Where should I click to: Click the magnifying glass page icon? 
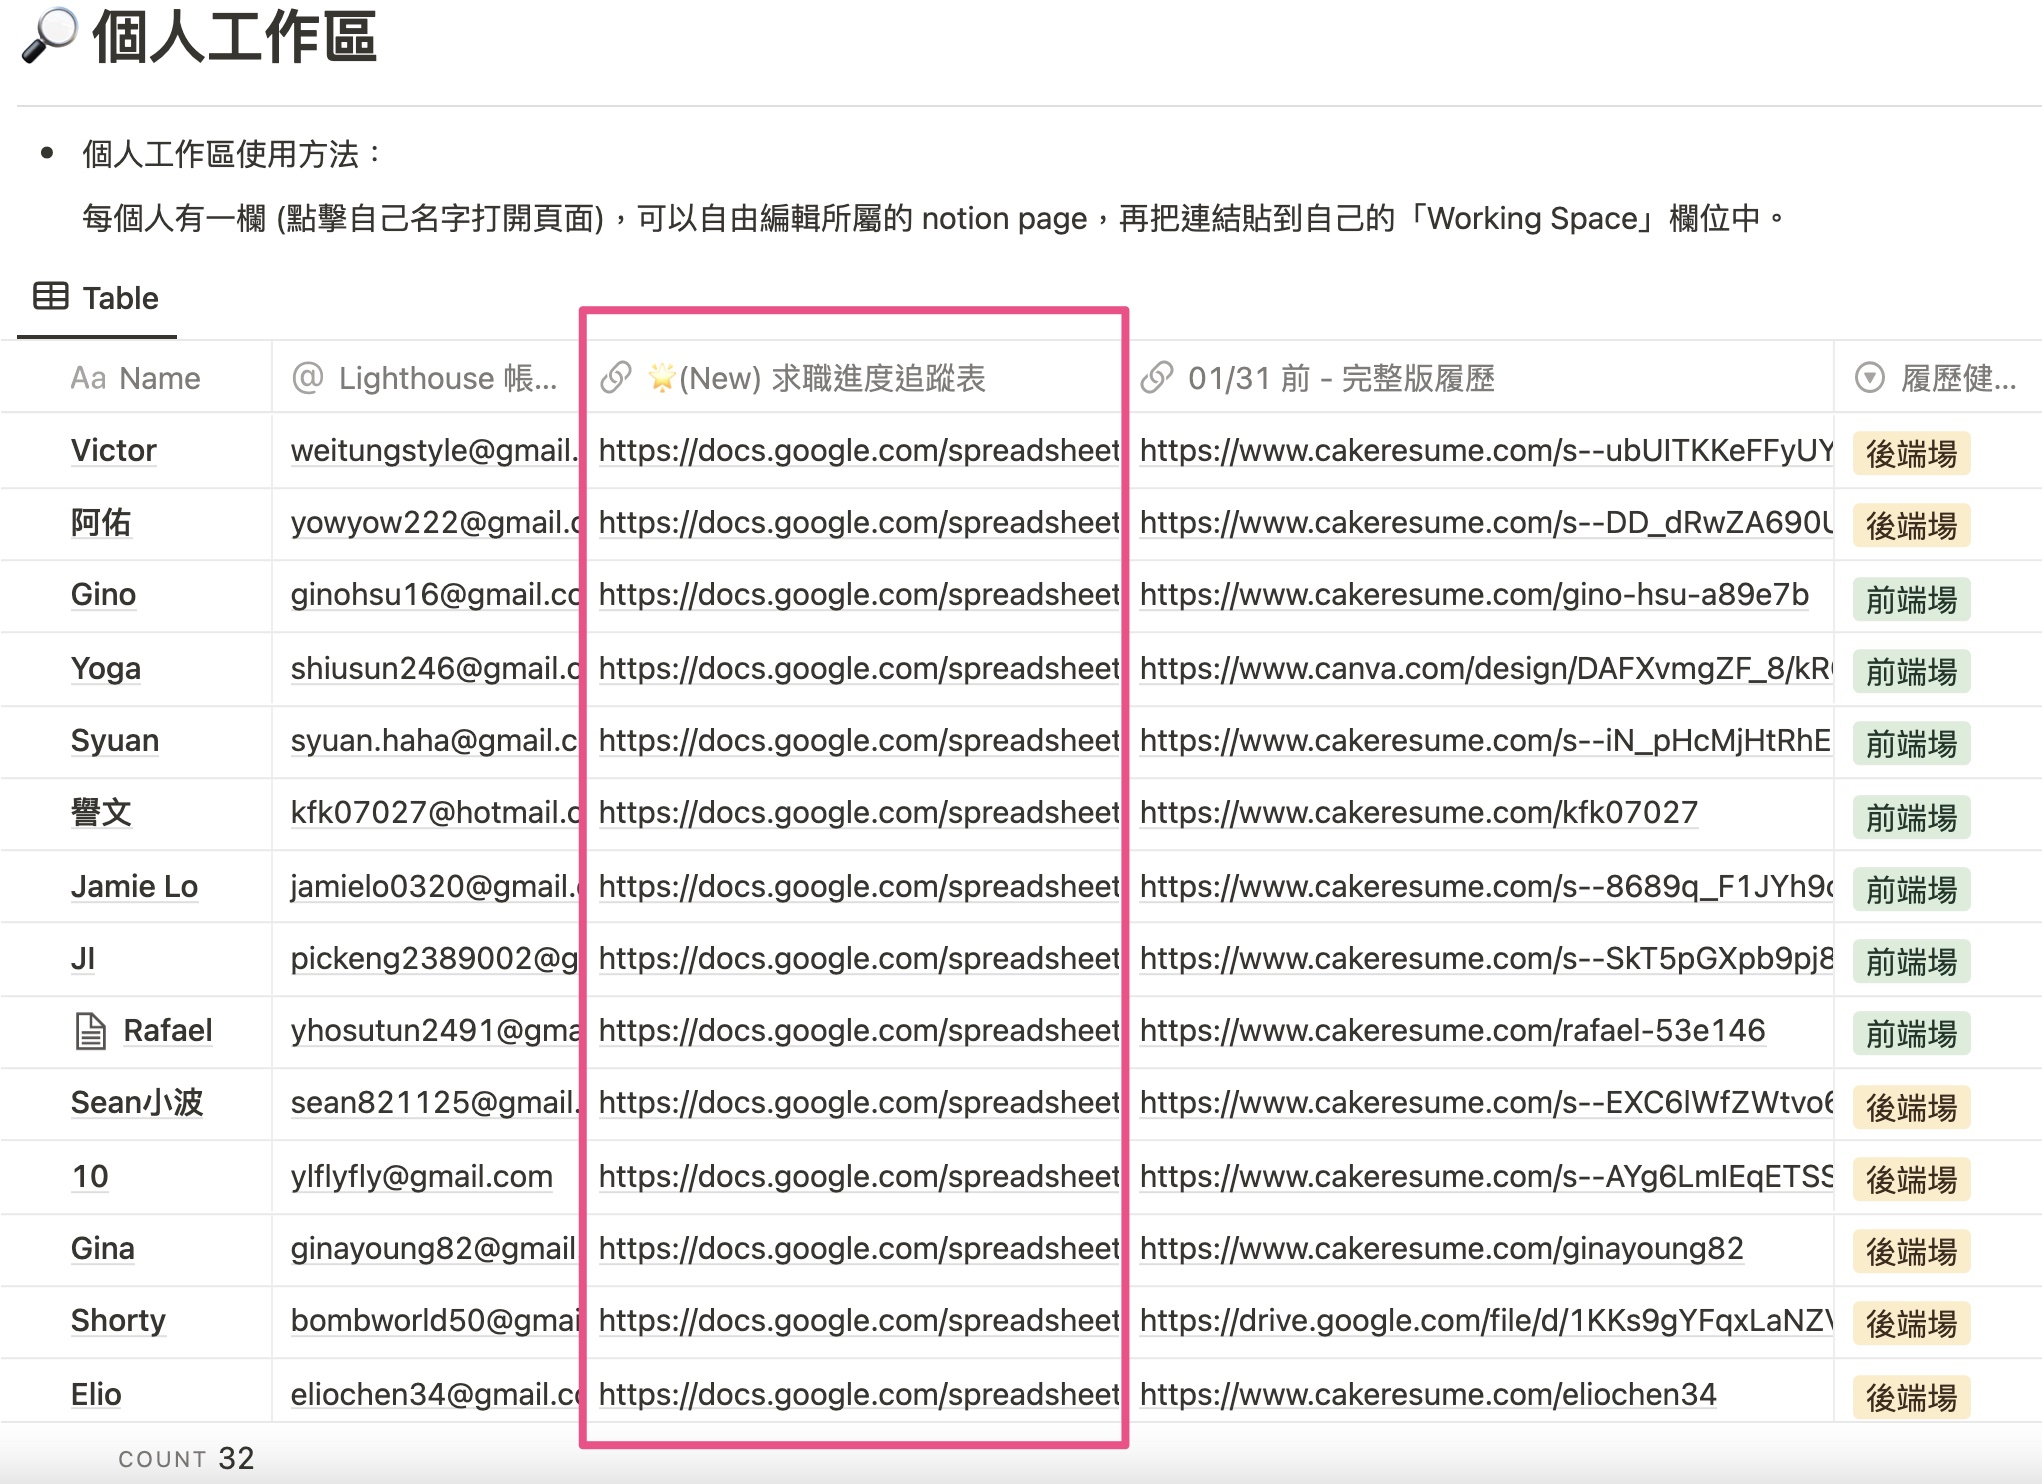48,35
